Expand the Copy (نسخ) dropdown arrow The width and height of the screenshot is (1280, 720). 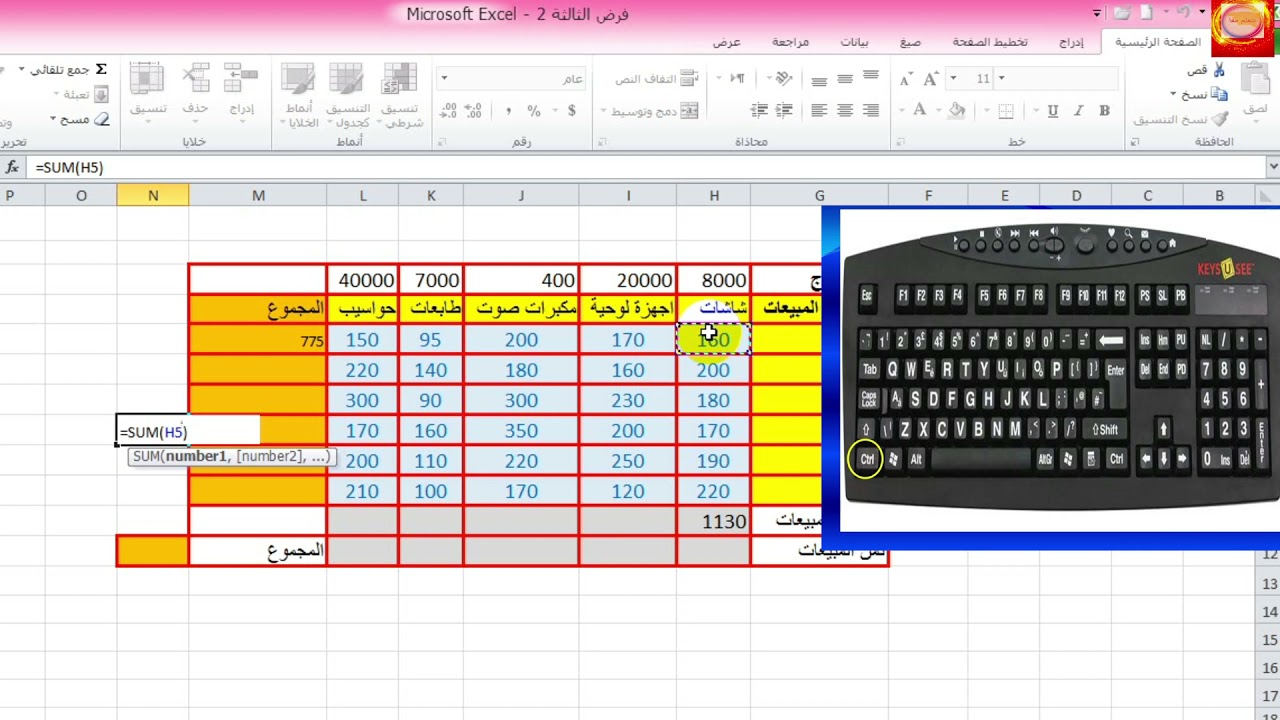(x=1173, y=94)
